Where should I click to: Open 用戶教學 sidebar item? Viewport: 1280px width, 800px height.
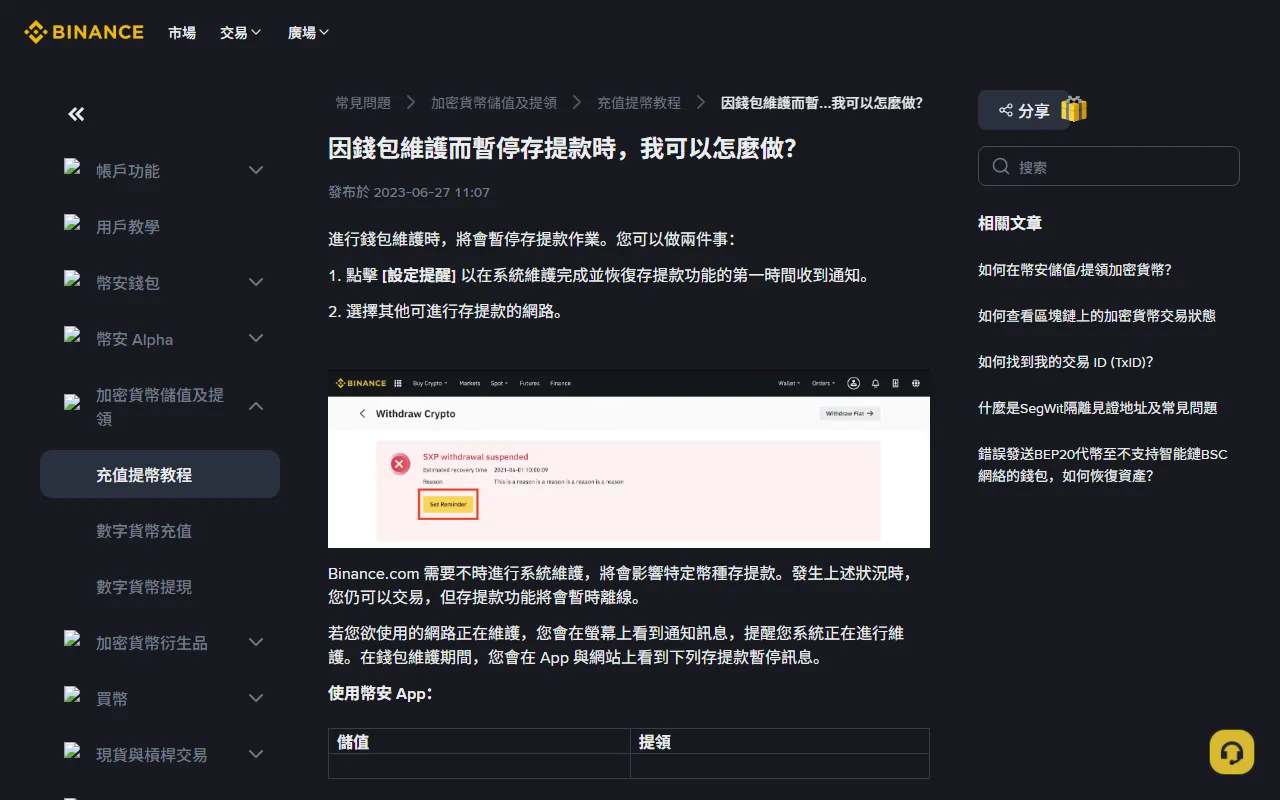pos(160,227)
